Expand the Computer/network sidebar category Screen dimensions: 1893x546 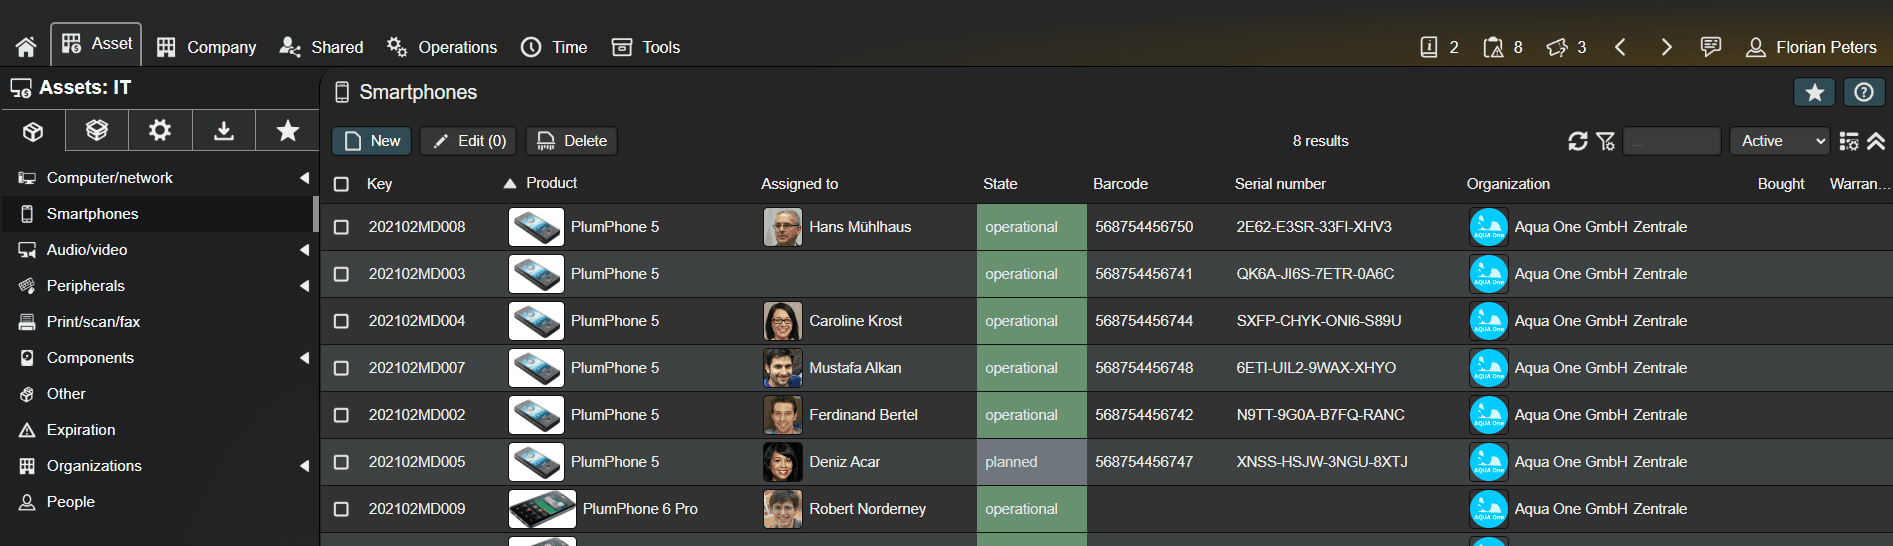(304, 178)
